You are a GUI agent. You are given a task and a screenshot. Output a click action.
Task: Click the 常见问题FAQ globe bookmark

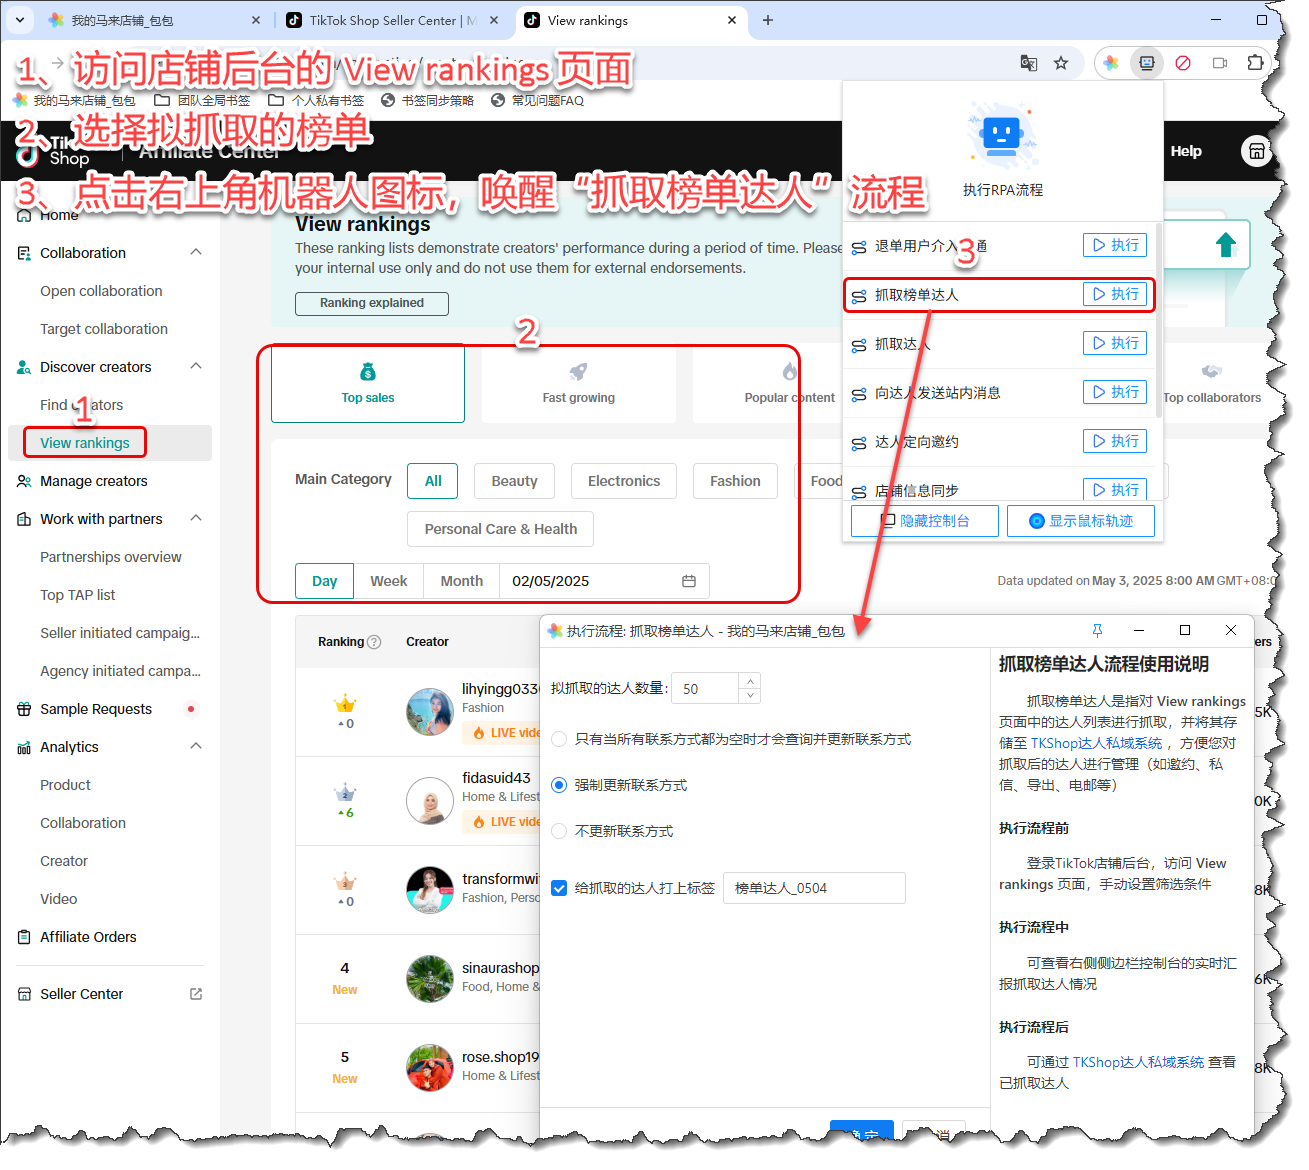(537, 100)
